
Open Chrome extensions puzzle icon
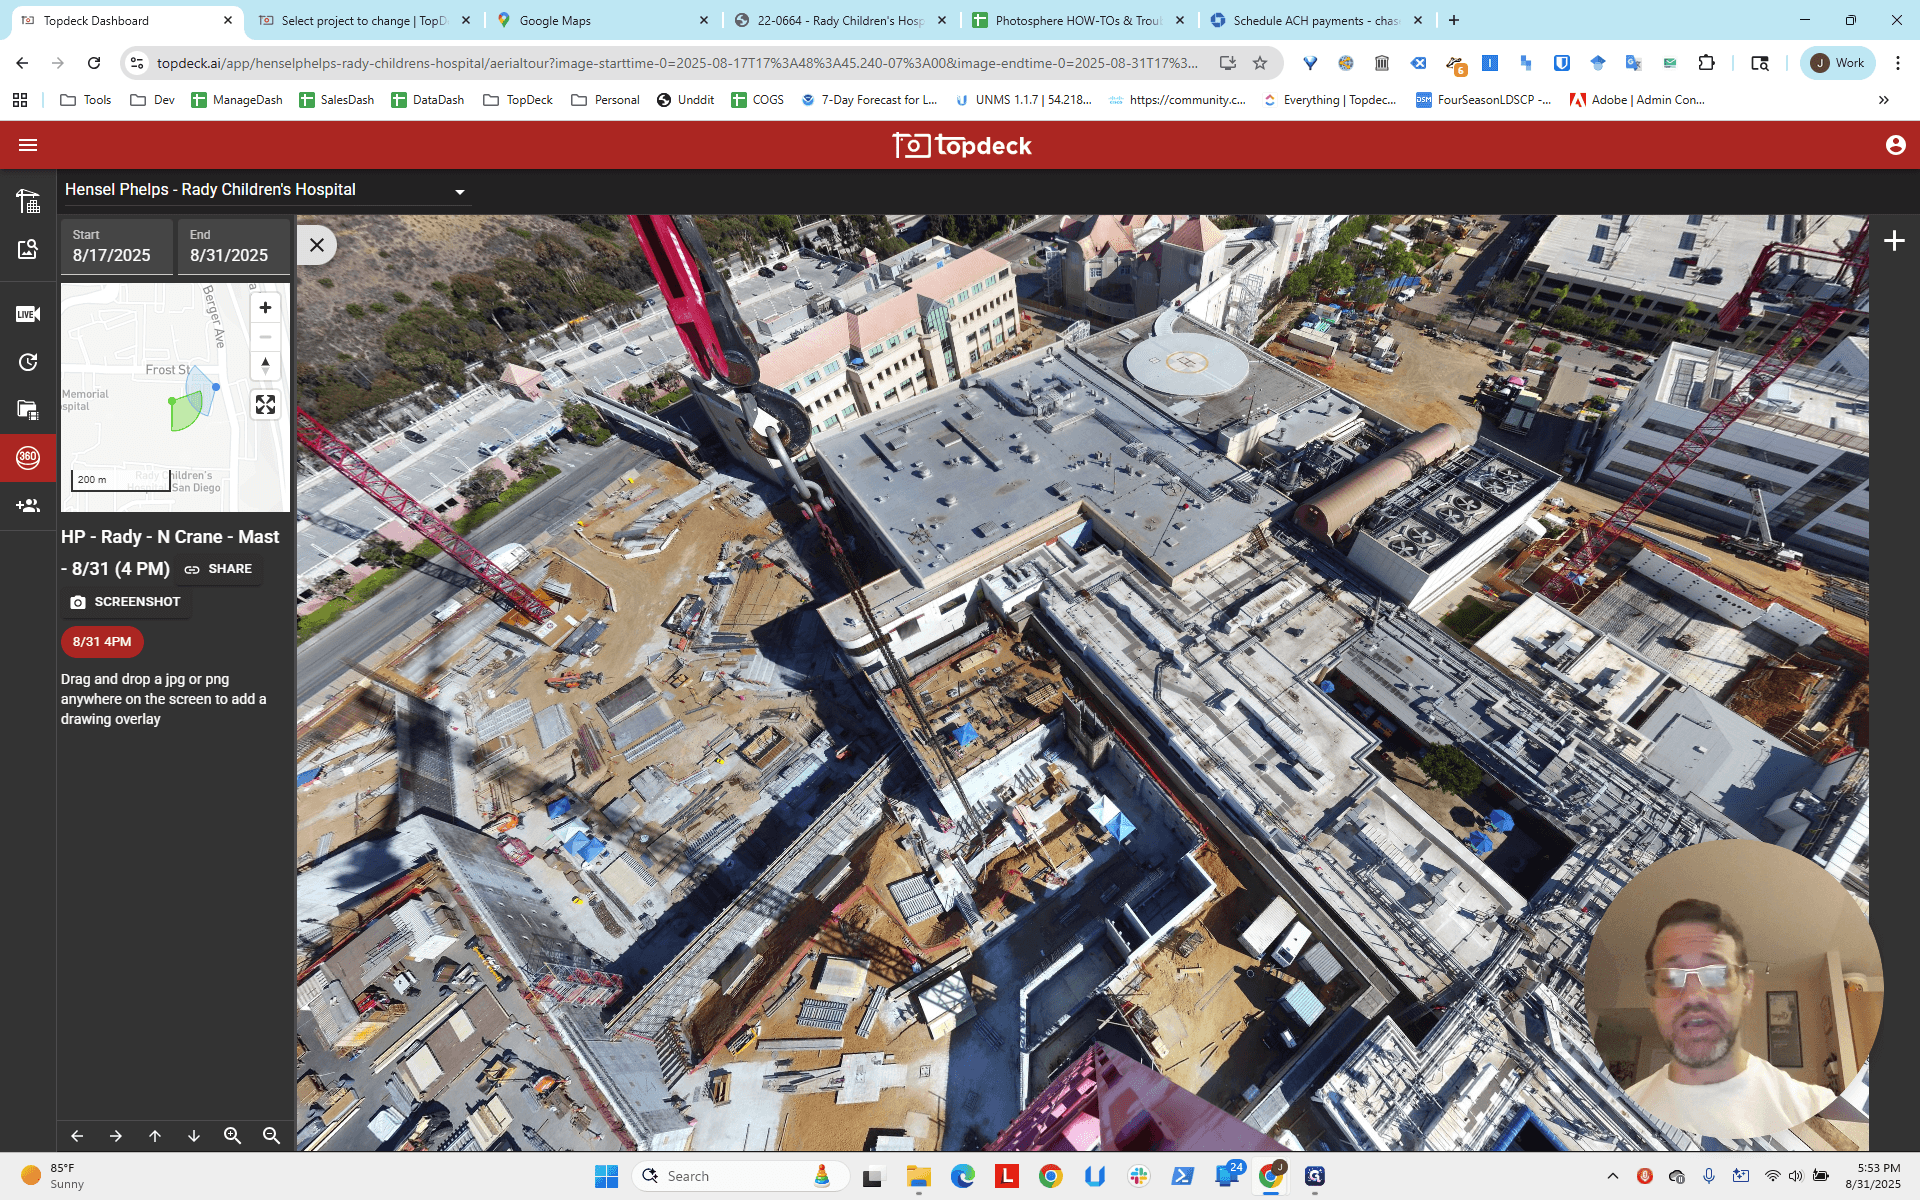pyautogui.click(x=1706, y=63)
